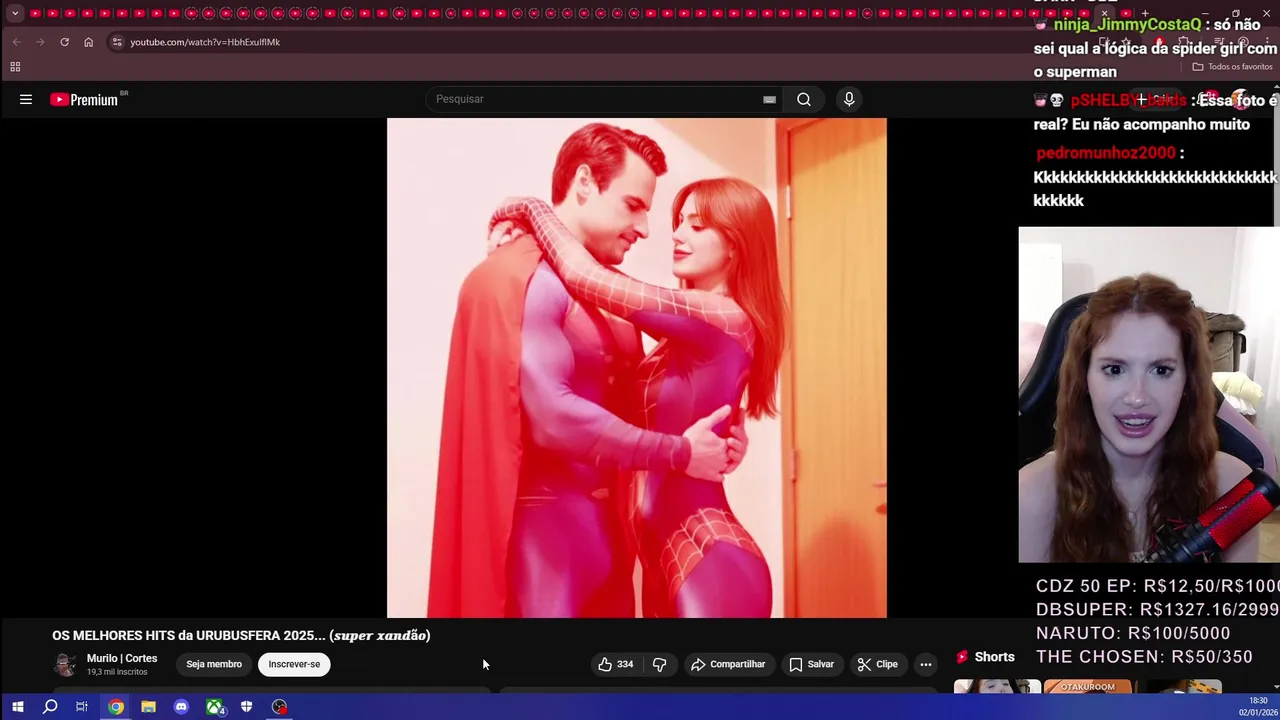Screen dimensions: 1280x720
Task: Open the on-screen keyboard icon in search box
Action: coord(769,99)
